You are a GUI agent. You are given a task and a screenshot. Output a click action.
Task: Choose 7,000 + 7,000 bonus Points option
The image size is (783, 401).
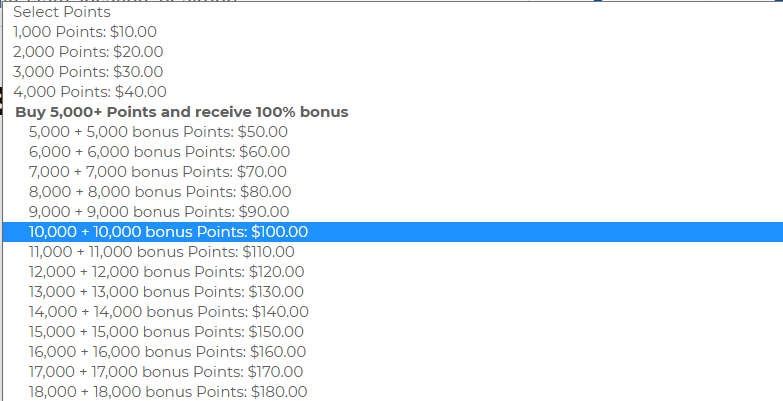pyautogui.click(x=158, y=172)
